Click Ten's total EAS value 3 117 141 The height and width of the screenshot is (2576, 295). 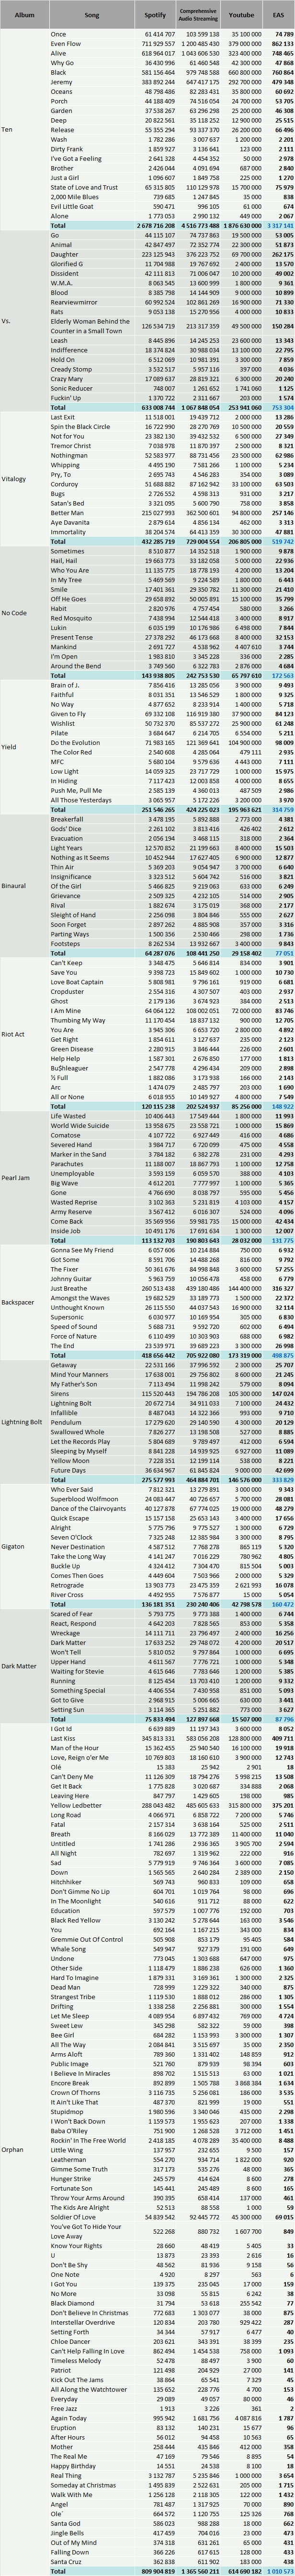pos(280,225)
